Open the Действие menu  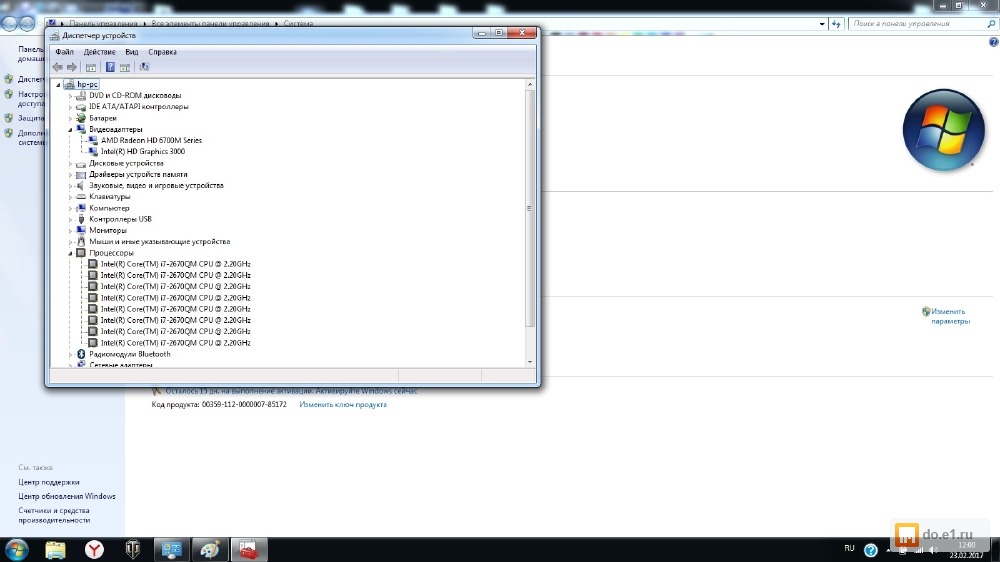point(99,52)
